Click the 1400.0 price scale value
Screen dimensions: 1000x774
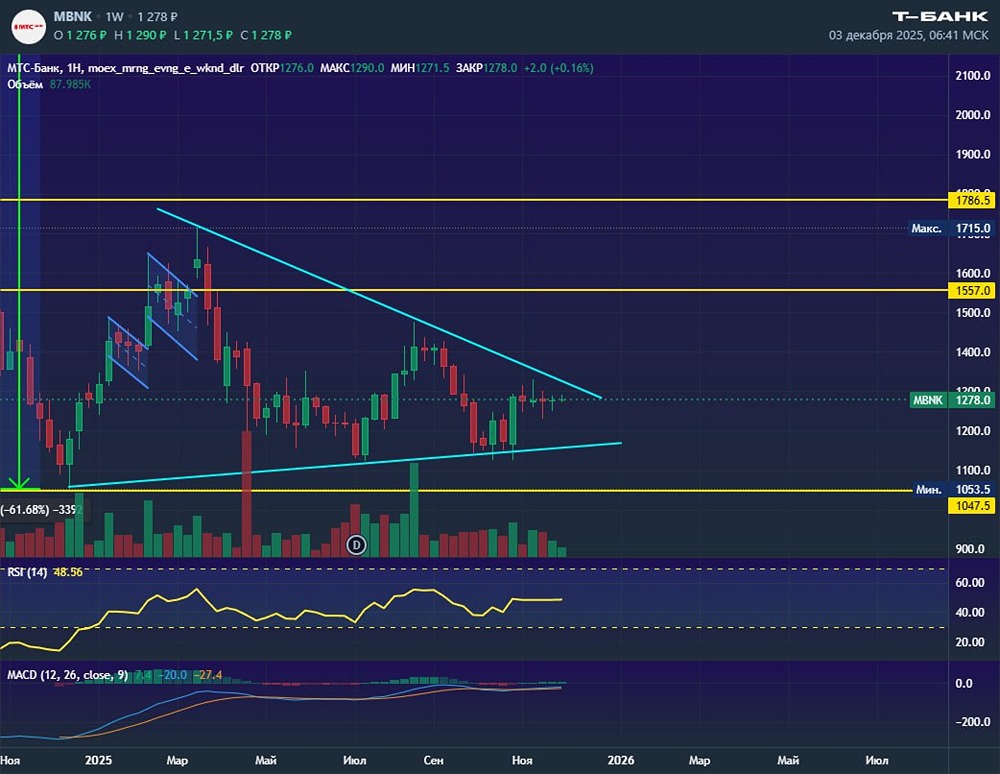pos(973,352)
